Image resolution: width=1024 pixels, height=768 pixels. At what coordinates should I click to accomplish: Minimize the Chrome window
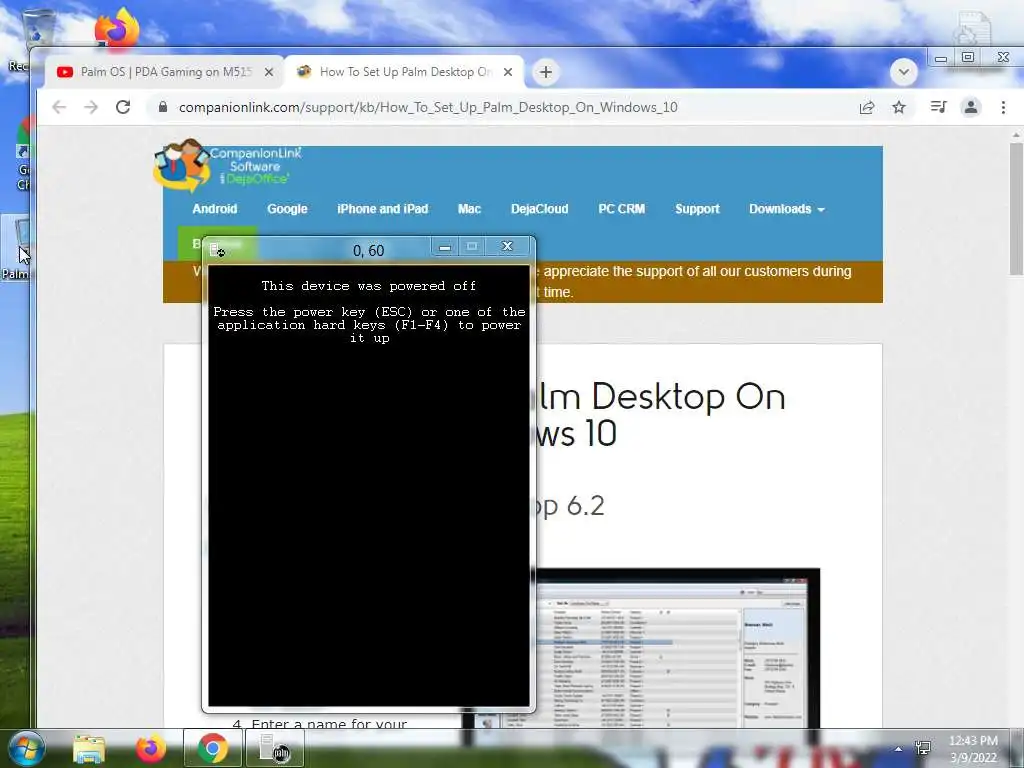coord(940,57)
